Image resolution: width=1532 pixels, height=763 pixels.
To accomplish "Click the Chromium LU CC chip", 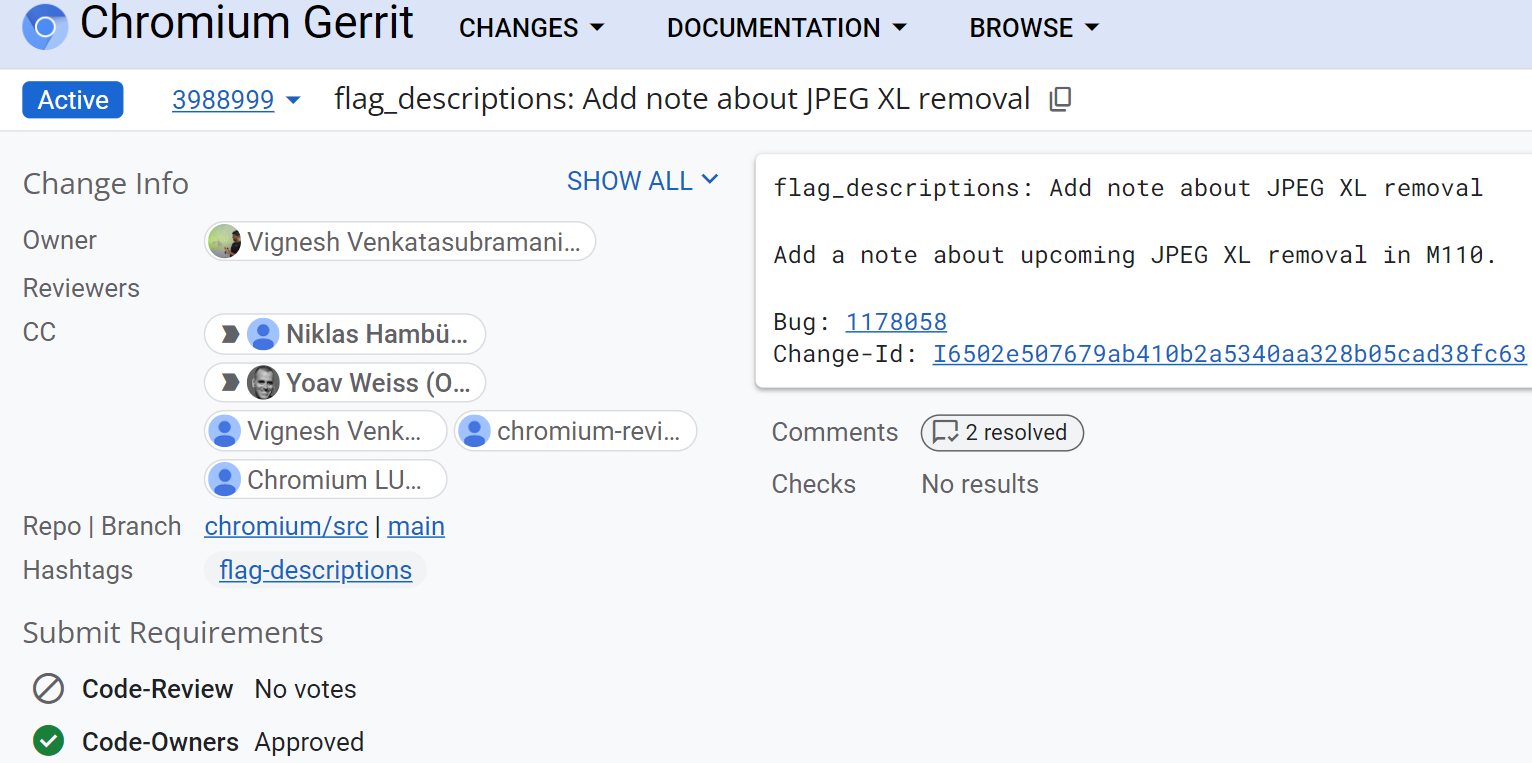I will 326,480.
